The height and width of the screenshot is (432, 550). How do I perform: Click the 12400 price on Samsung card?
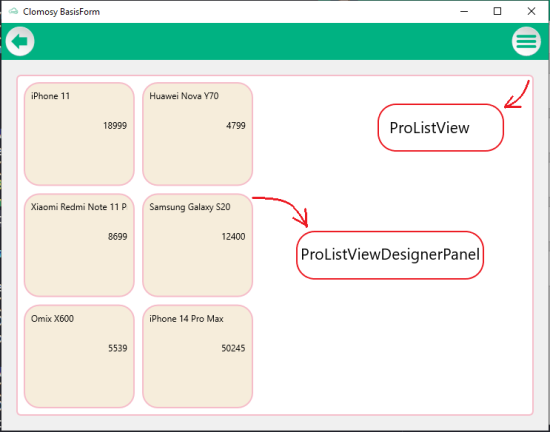click(233, 237)
